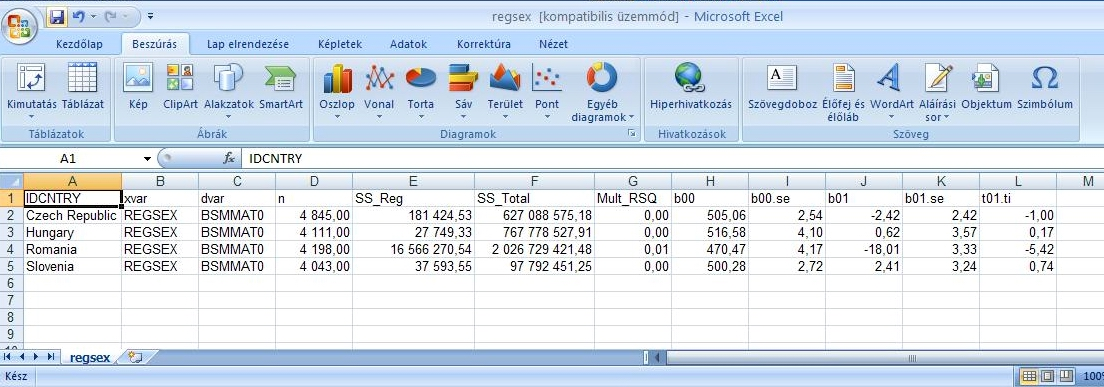Screen dimensions: 1104x387
Task: Open the WordArt gallery
Action: pos(891,92)
